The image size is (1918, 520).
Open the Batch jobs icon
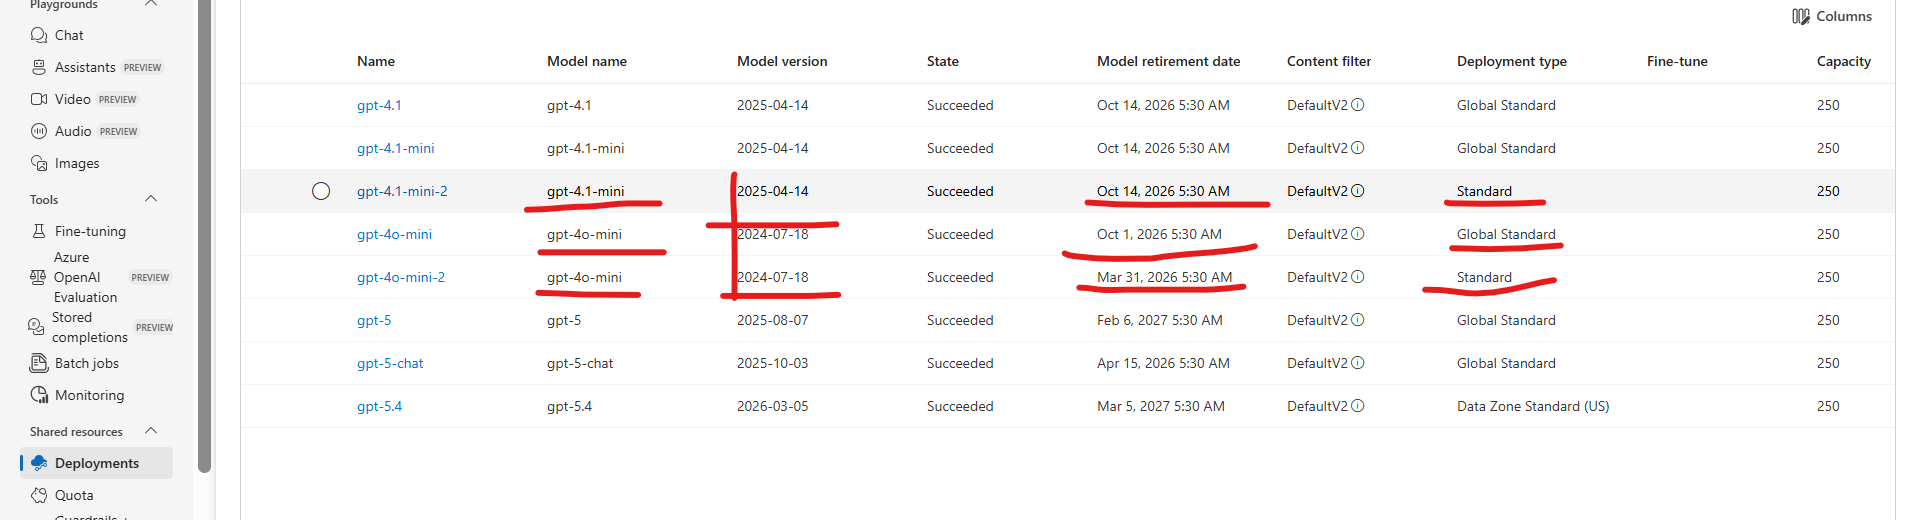tap(39, 363)
